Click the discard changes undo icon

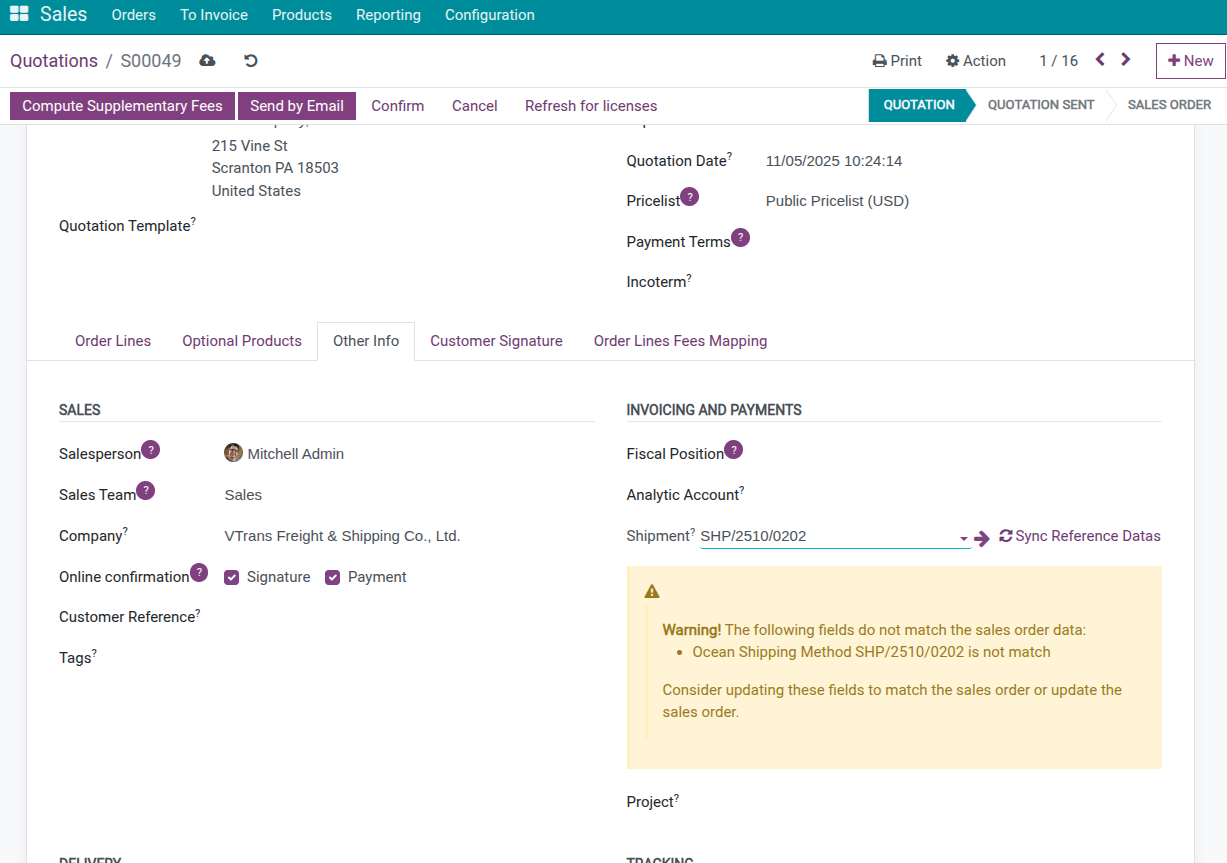point(251,61)
